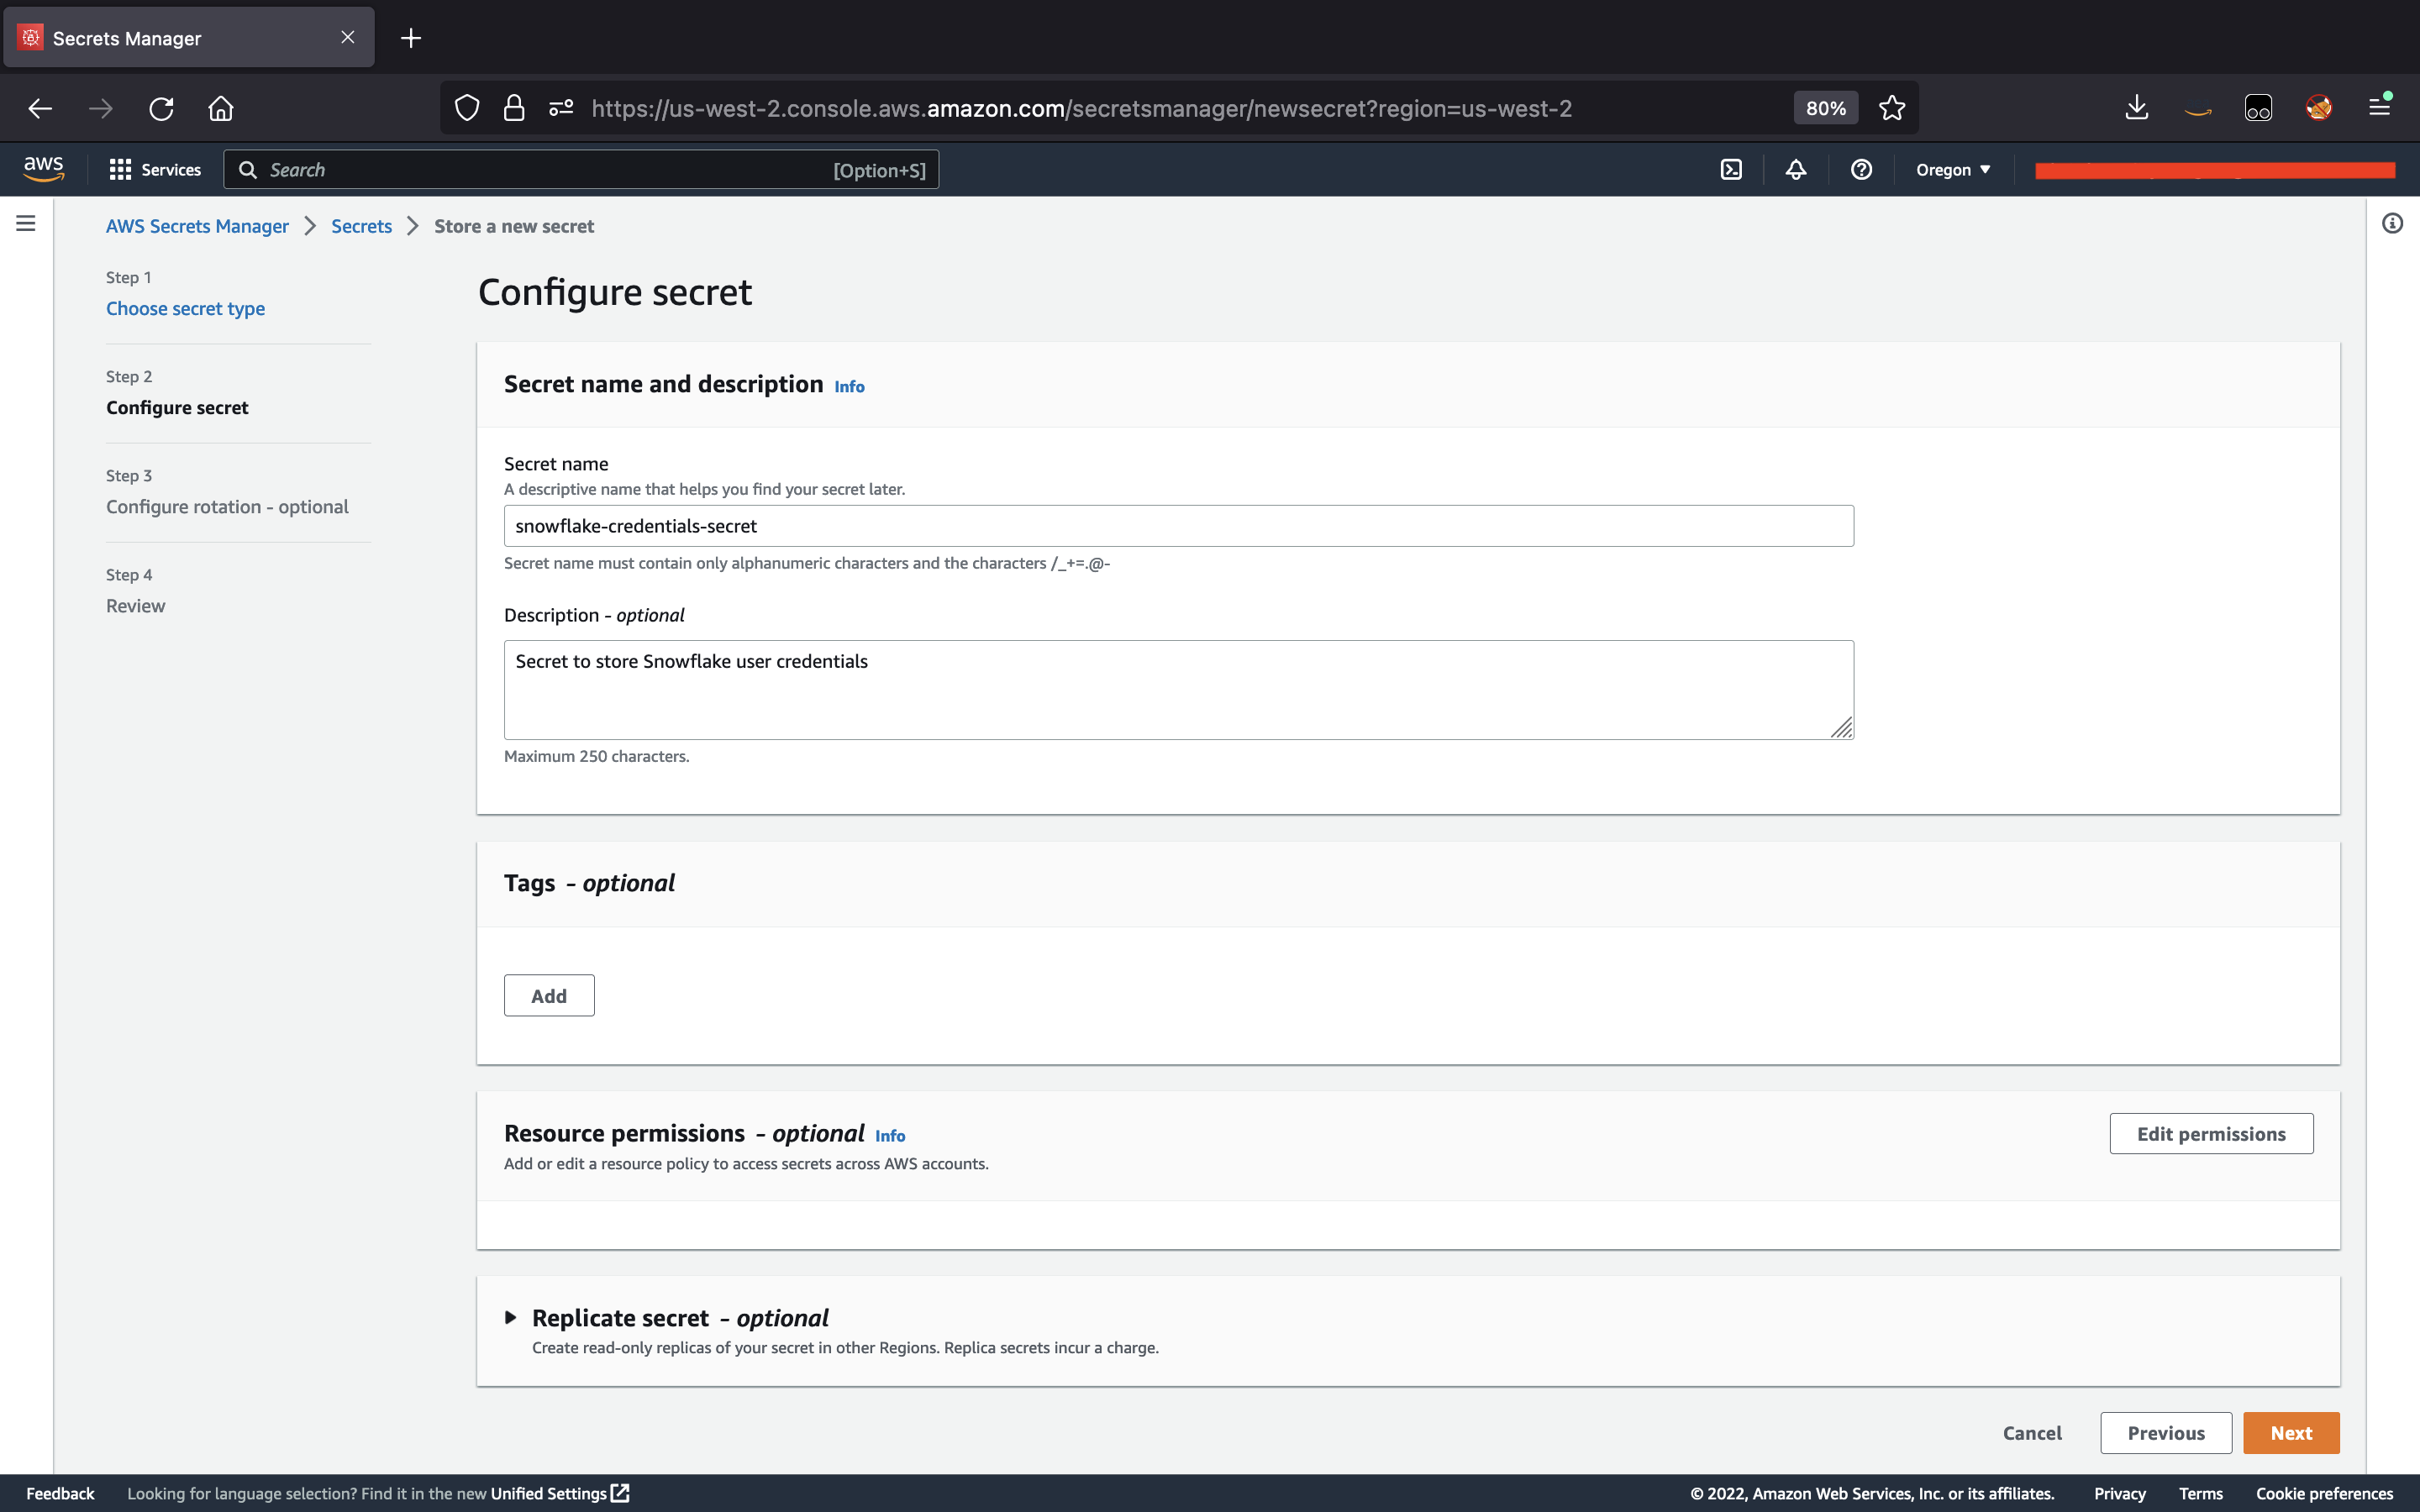Click 'Store a new secret' breadcrumb text

514,226
